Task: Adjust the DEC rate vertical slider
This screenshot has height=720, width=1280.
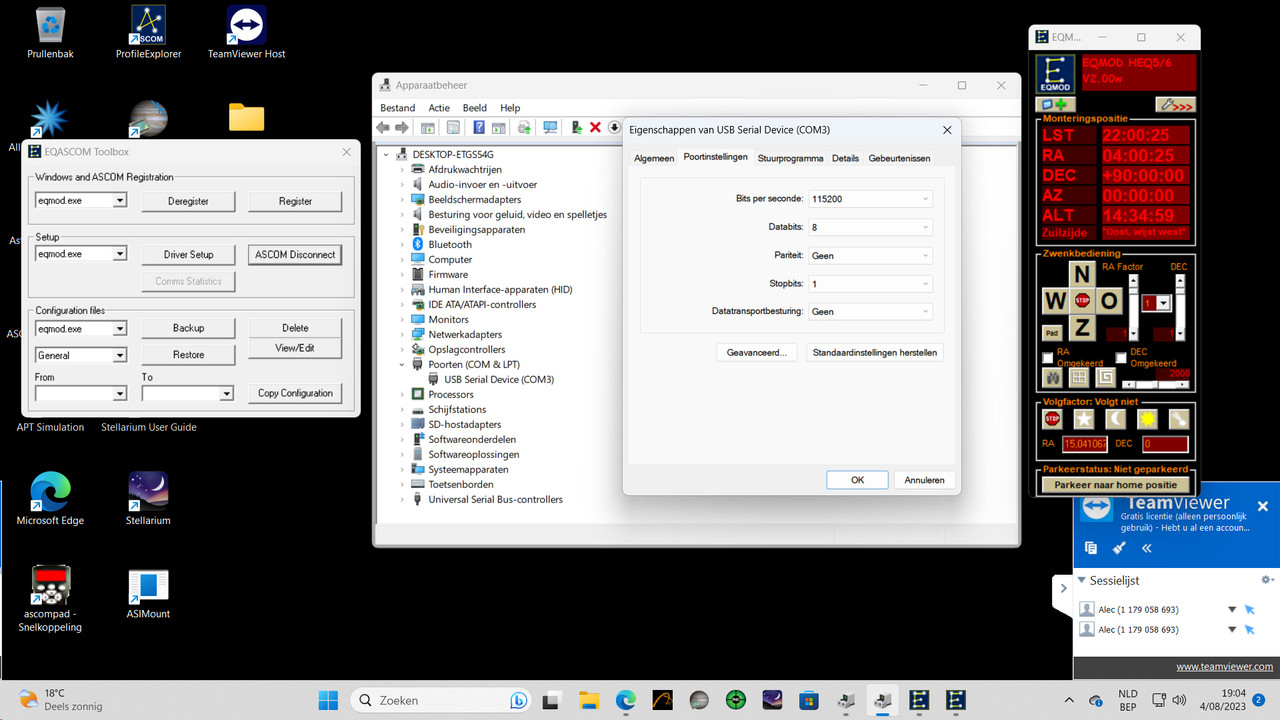Action: (x=1180, y=307)
